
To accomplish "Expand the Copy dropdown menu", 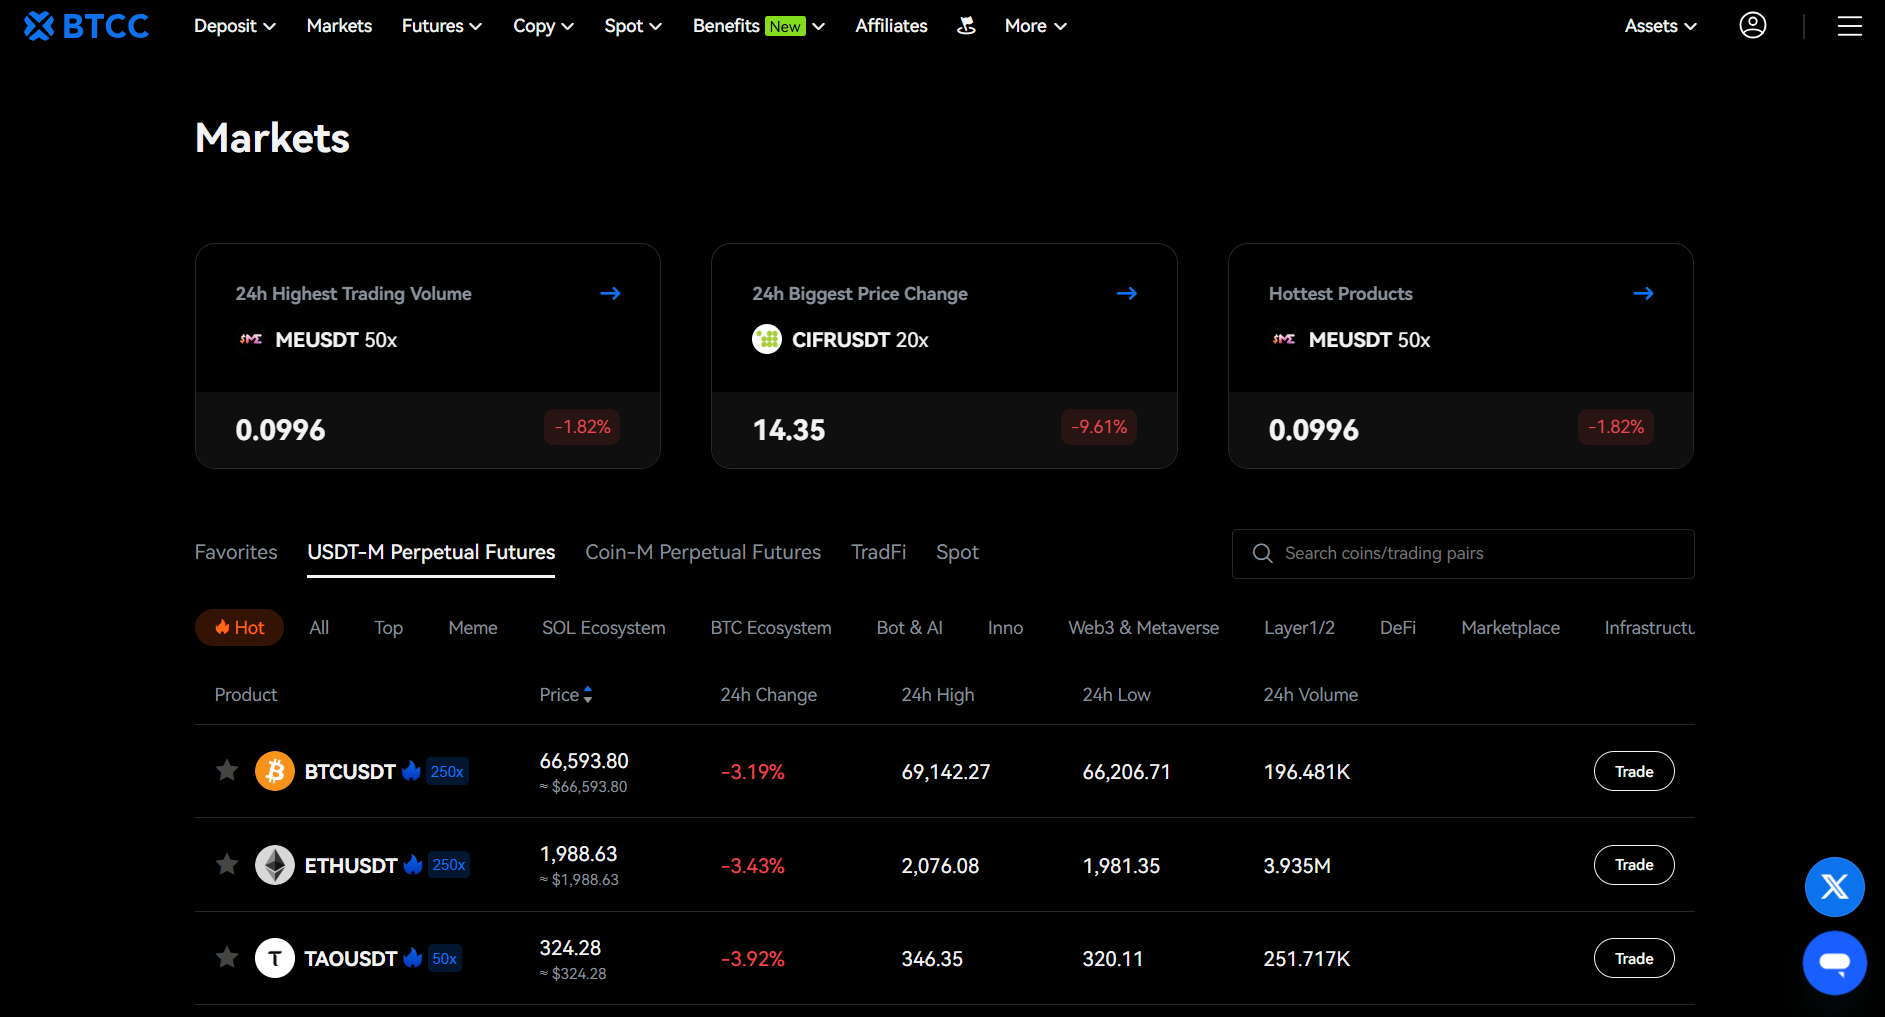I will point(543,26).
